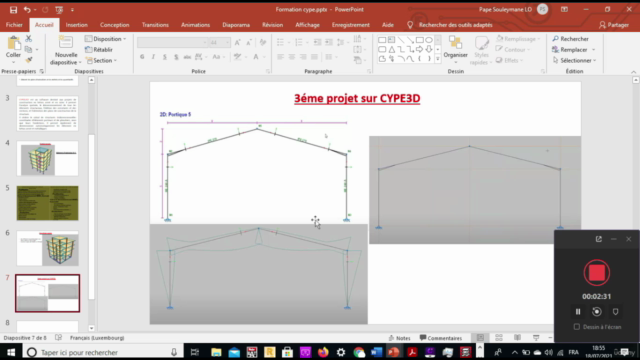The height and width of the screenshot is (360, 640).
Task: Click the Partager share button
Action: [x=614, y=25]
